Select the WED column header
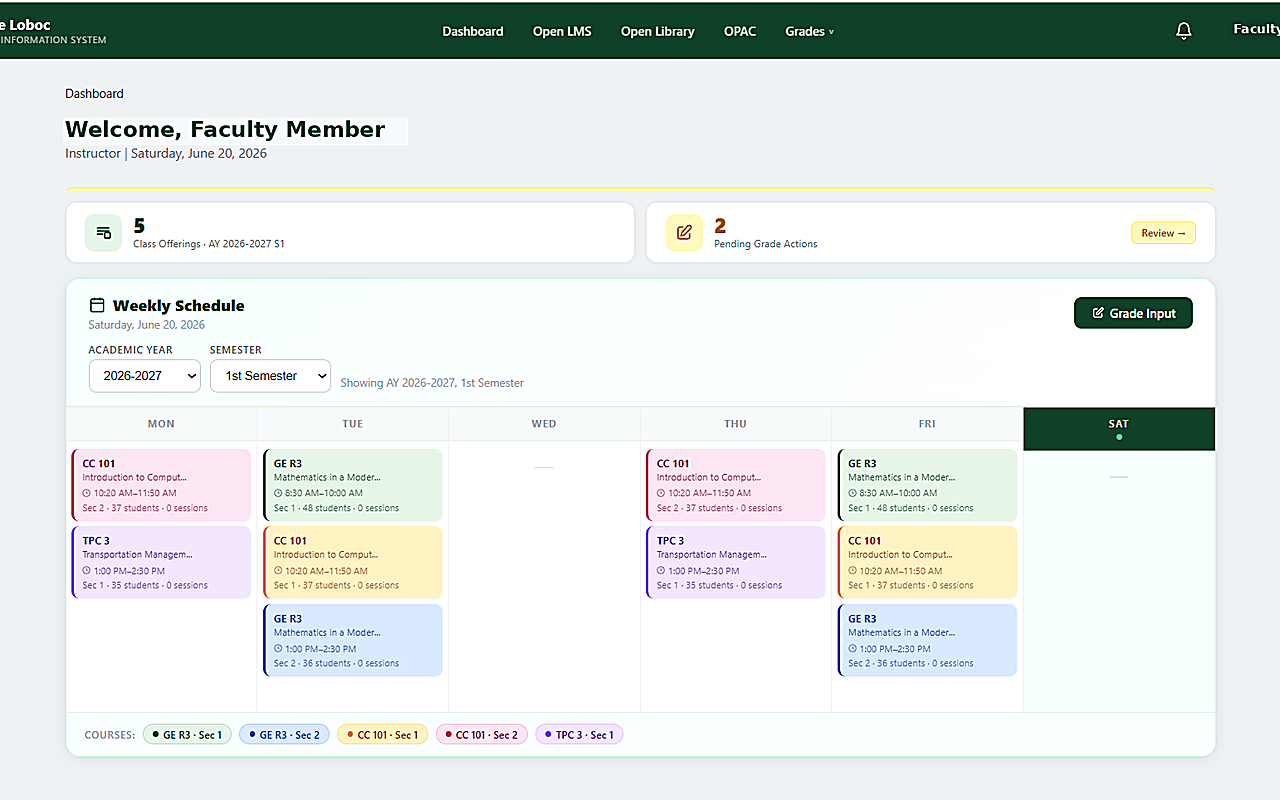The image size is (1280, 800). (x=544, y=424)
